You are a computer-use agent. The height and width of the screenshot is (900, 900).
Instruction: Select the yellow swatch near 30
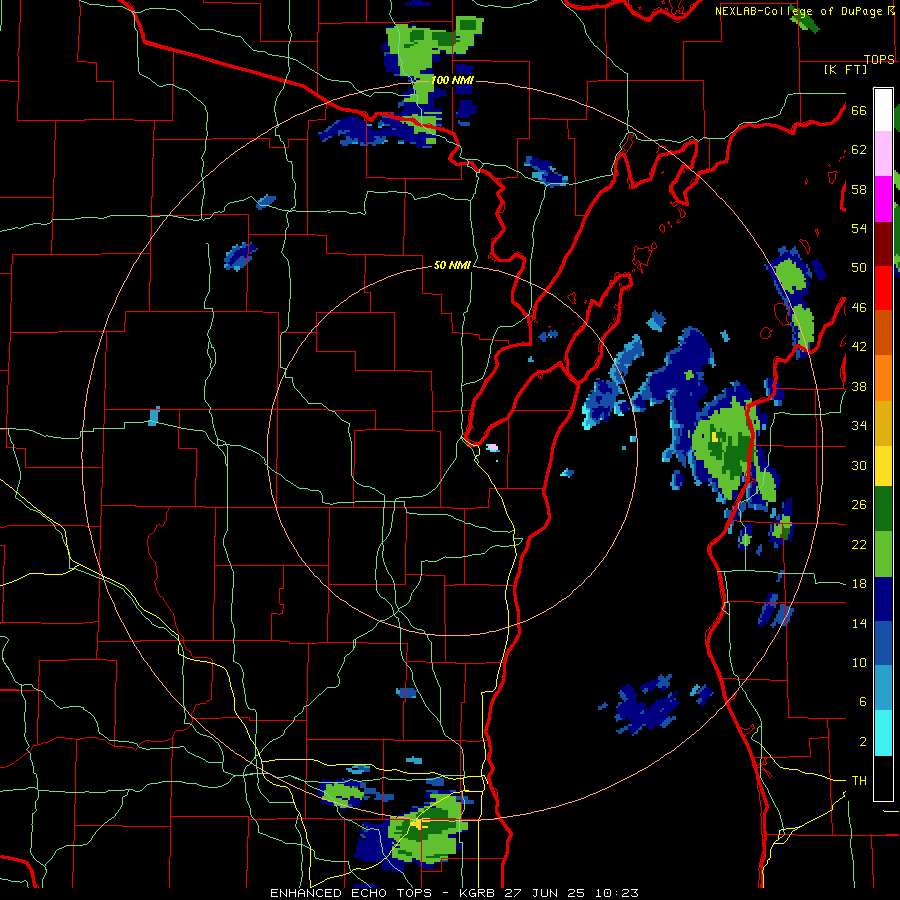click(x=883, y=465)
